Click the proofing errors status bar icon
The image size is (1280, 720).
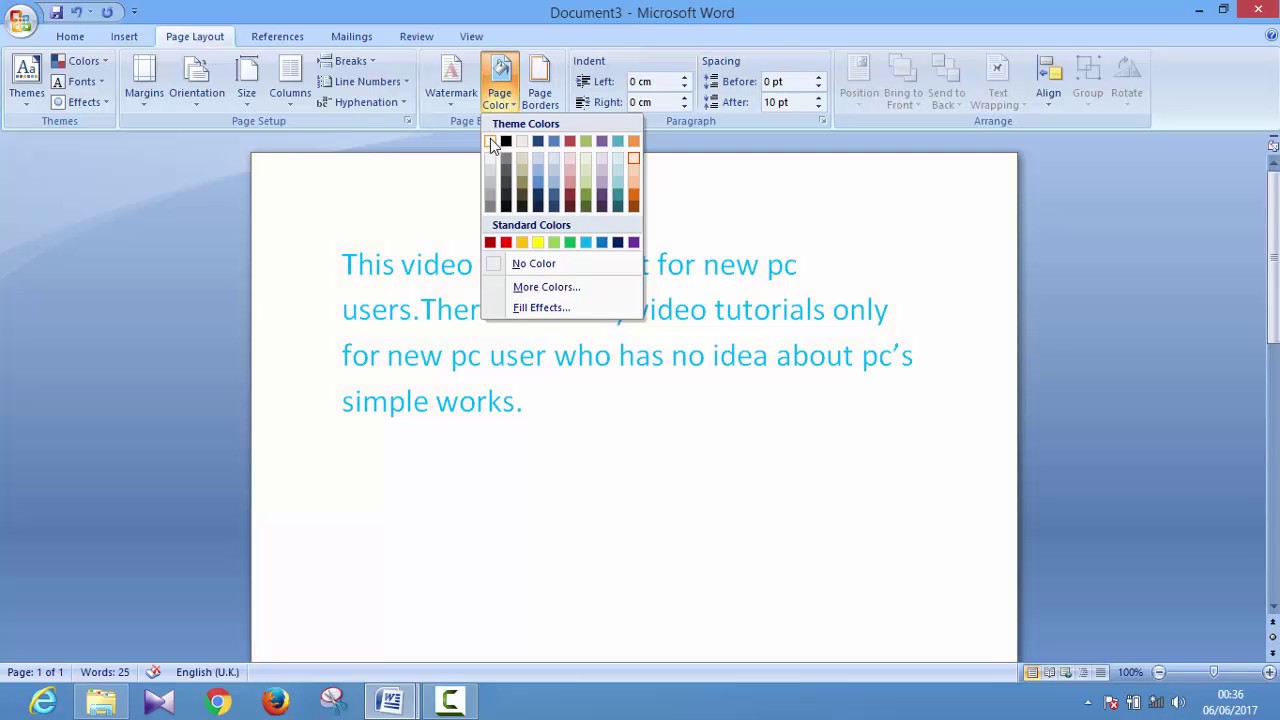tap(153, 672)
